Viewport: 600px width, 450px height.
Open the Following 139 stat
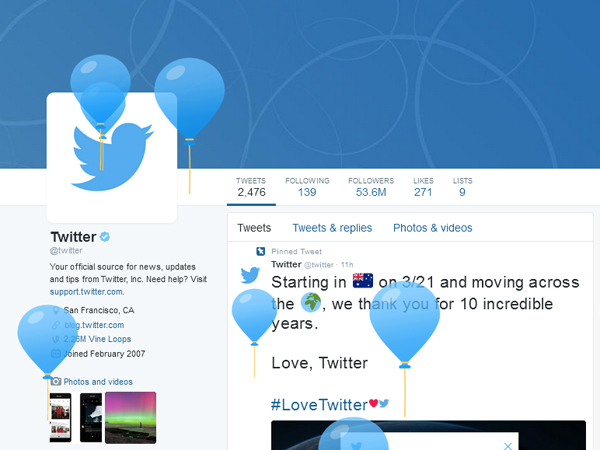pos(307,187)
